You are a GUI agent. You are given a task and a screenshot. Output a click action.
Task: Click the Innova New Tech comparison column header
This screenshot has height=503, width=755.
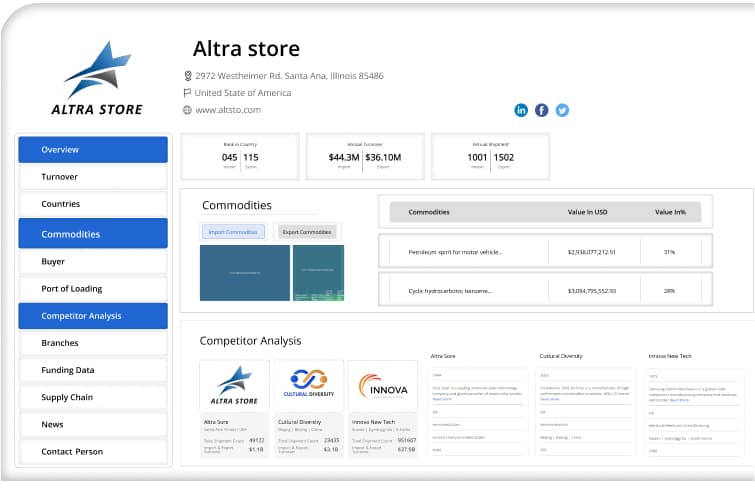click(670, 356)
